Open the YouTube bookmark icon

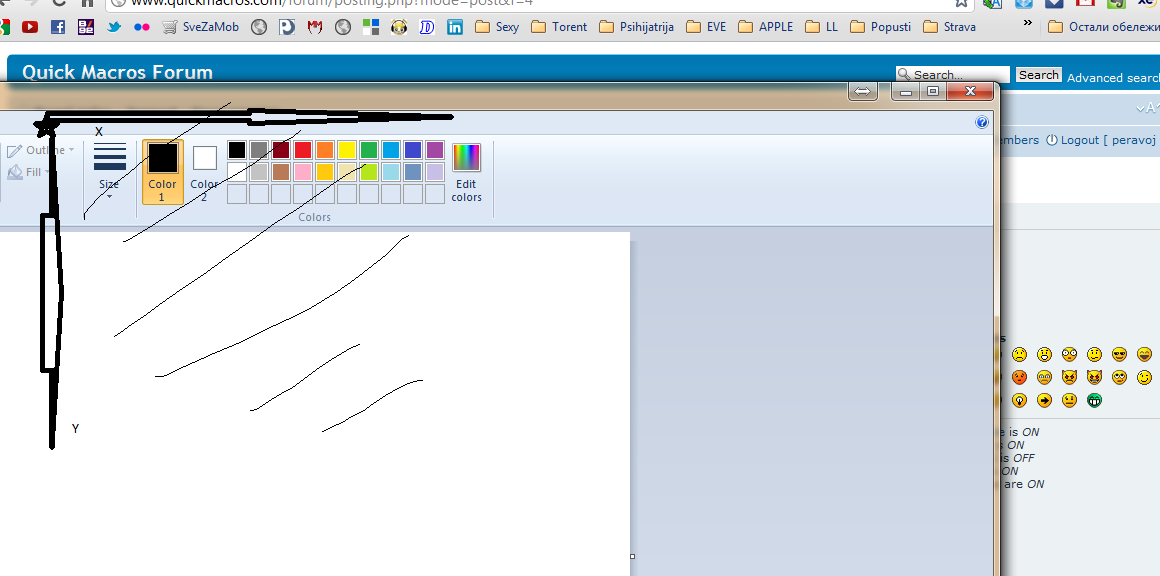[30, 27]
